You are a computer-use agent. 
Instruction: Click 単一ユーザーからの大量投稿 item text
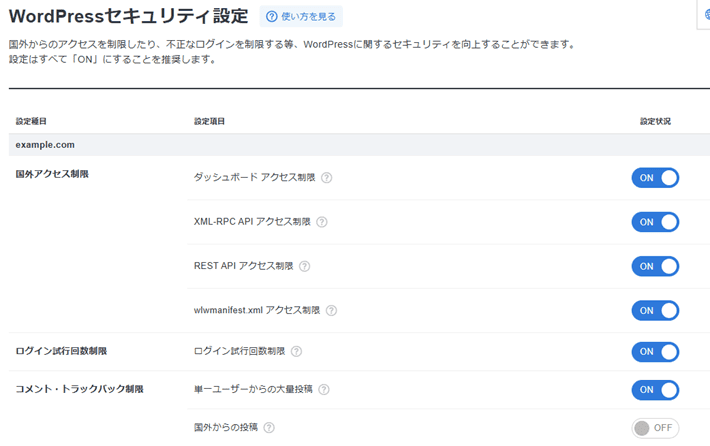click(253, 389)
